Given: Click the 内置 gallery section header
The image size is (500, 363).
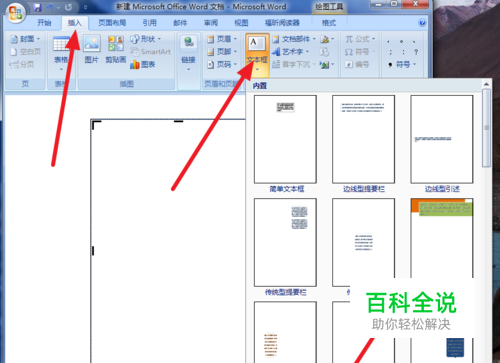Looking at the screenshot, I should pos(259,86).
